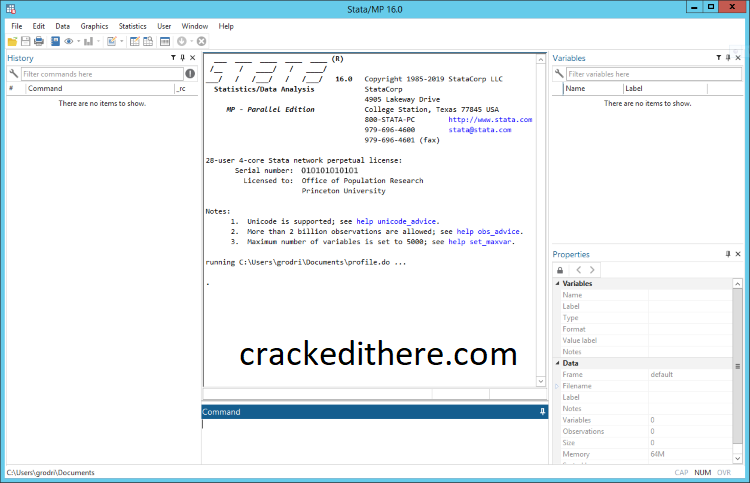Click the Open file folder icon
The image size is (750, 483).
[12, 42]
